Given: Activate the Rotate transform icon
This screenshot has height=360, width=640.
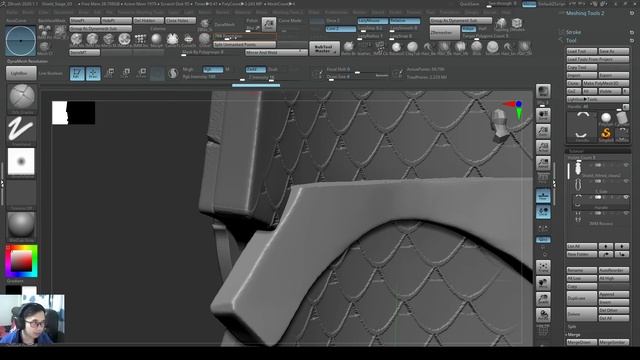Looking at the screenshot, I should 141,73.
